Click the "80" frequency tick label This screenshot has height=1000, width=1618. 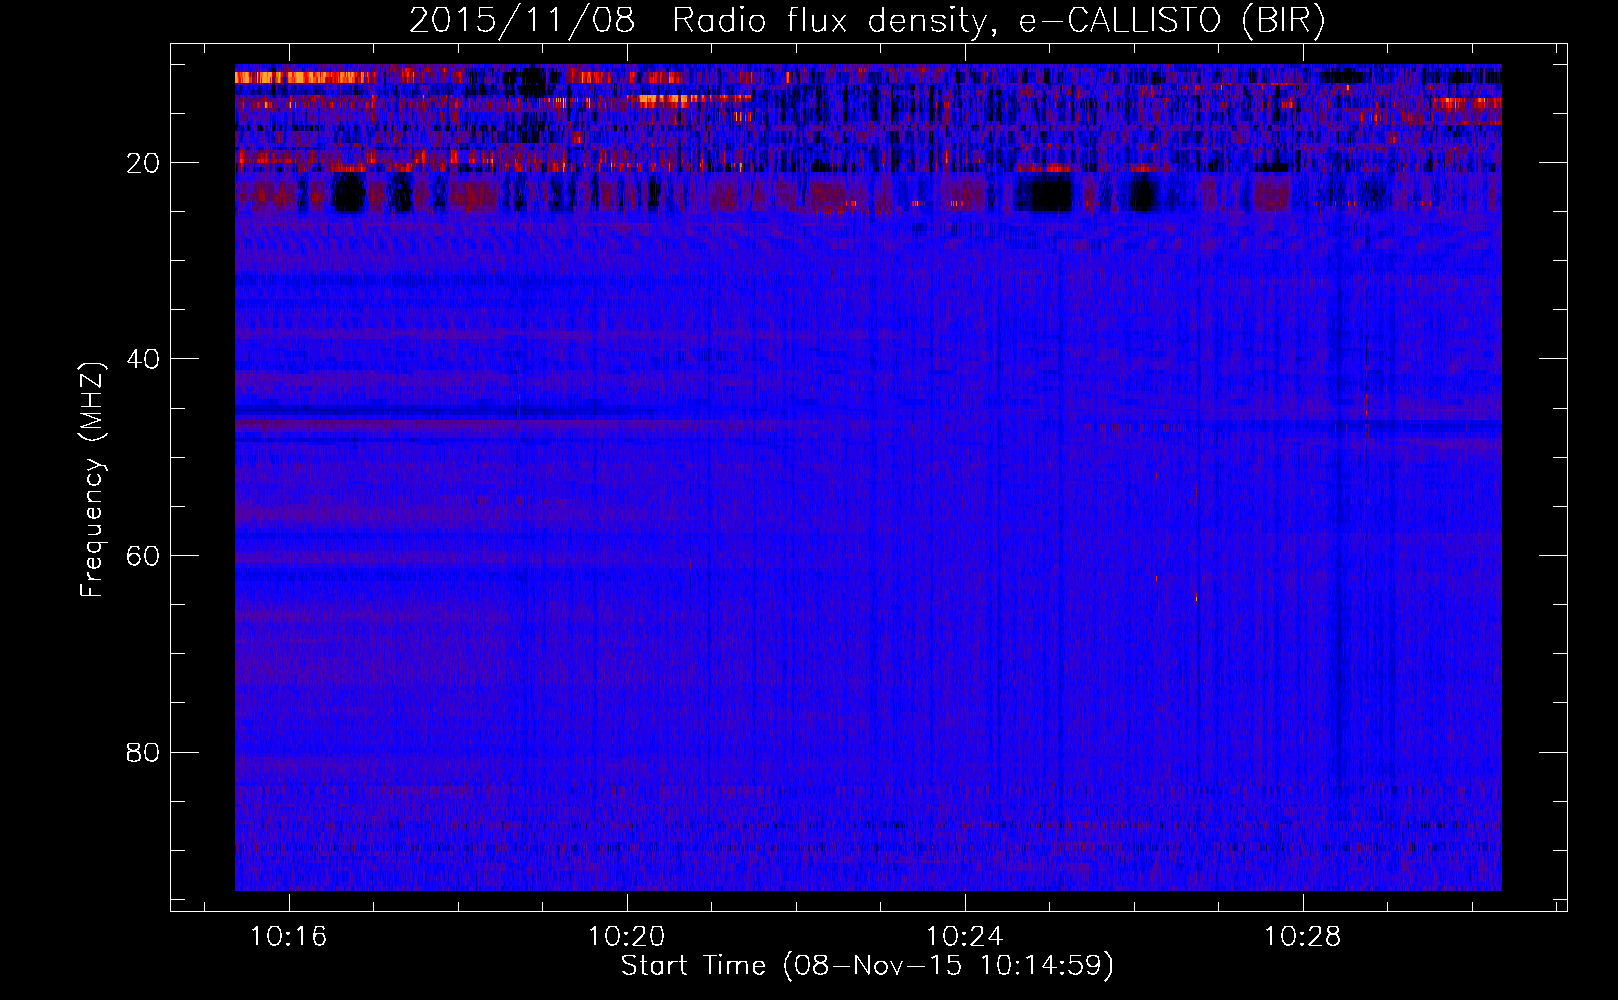143,752
